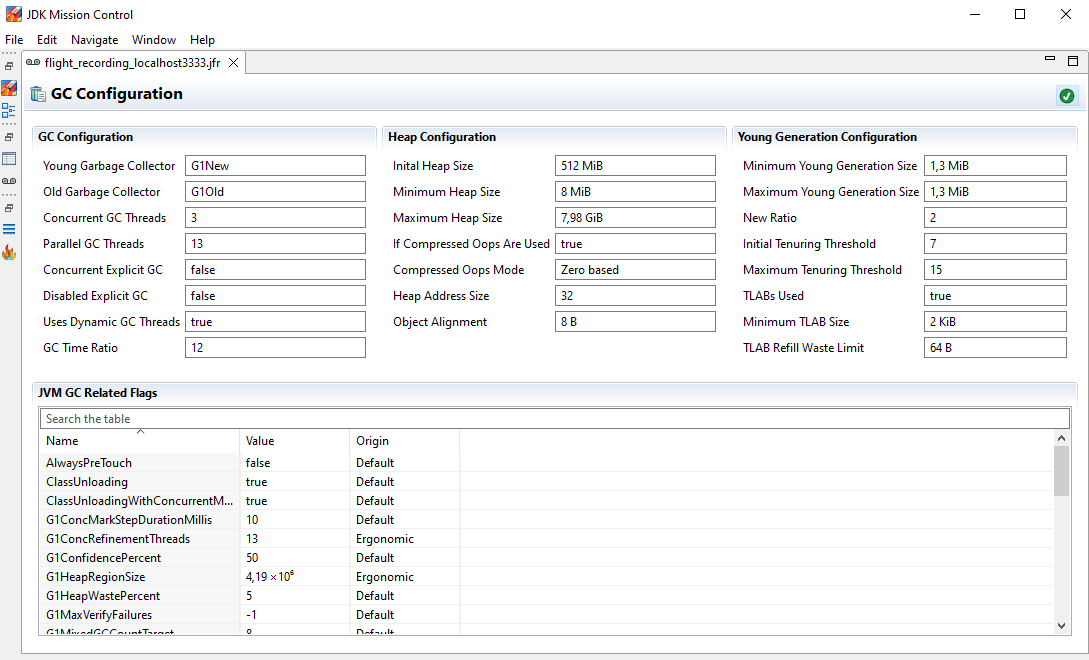Image resolution: width=1089 pixels, height=660 pixels.
Task: Minimize the editor area
Action: [1050, 60]
